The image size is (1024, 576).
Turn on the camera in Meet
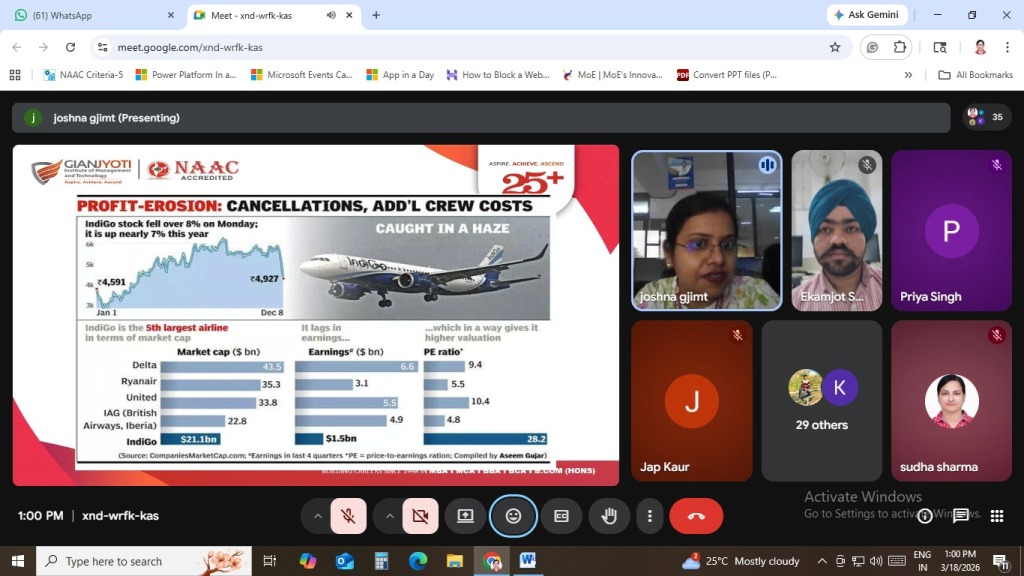[x=420, y=516]
